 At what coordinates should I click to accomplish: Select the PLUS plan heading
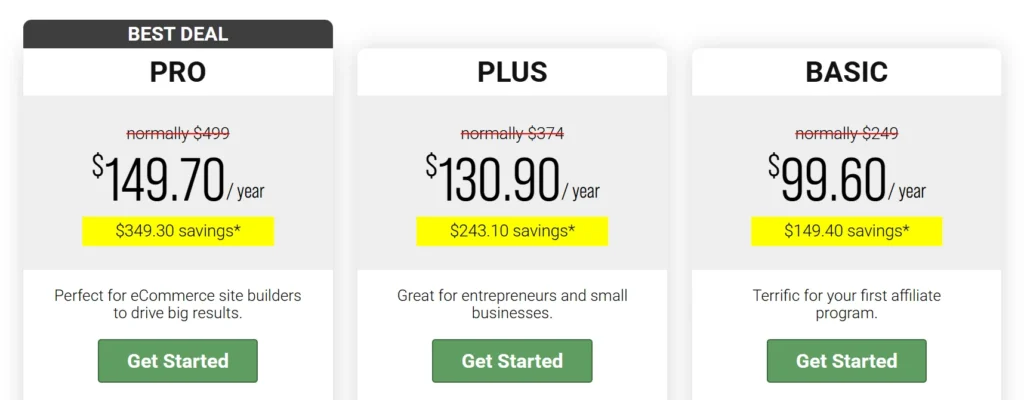(512, 72)
